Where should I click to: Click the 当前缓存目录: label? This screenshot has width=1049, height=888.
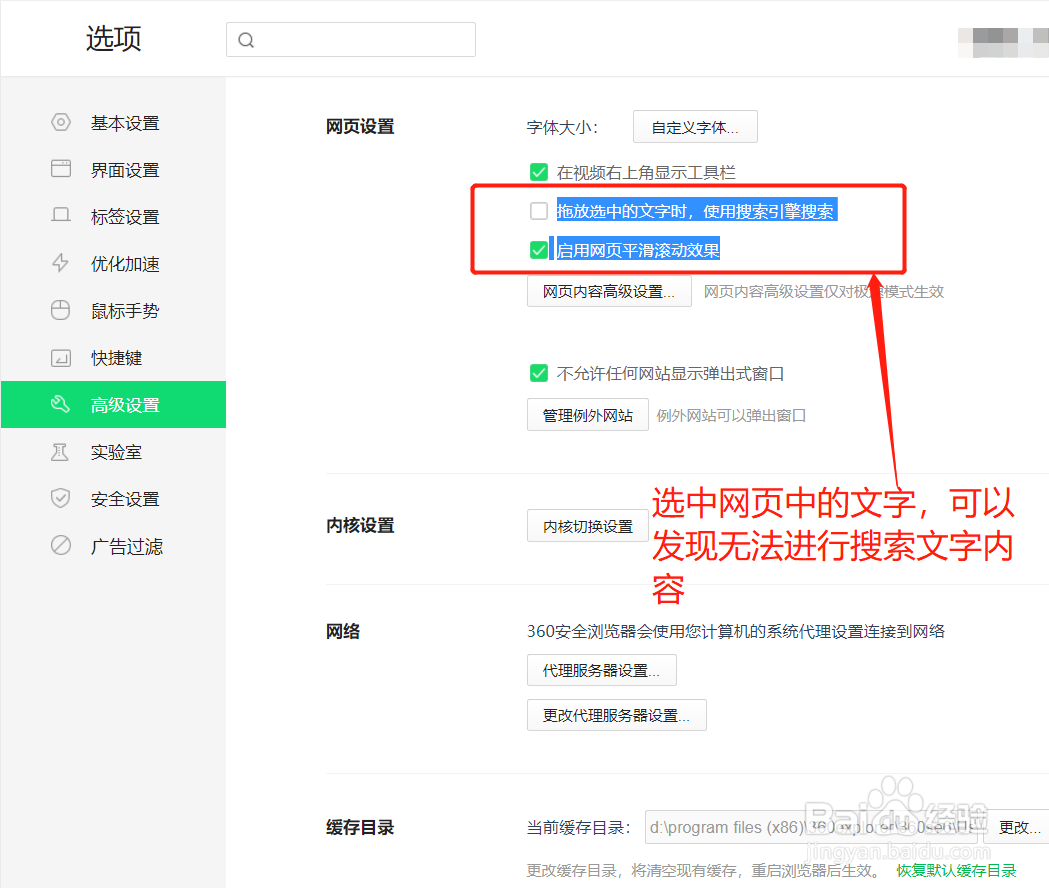click(x=578, y=828)
